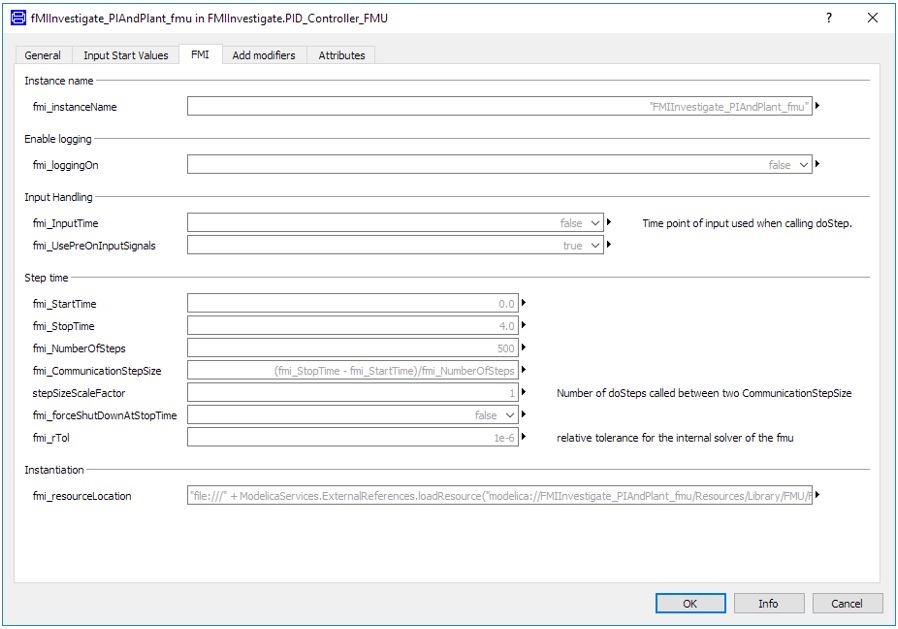The image size is (898, 629).
Task: Click the fmi_StopTime input field
Action: tap(353, 325)
